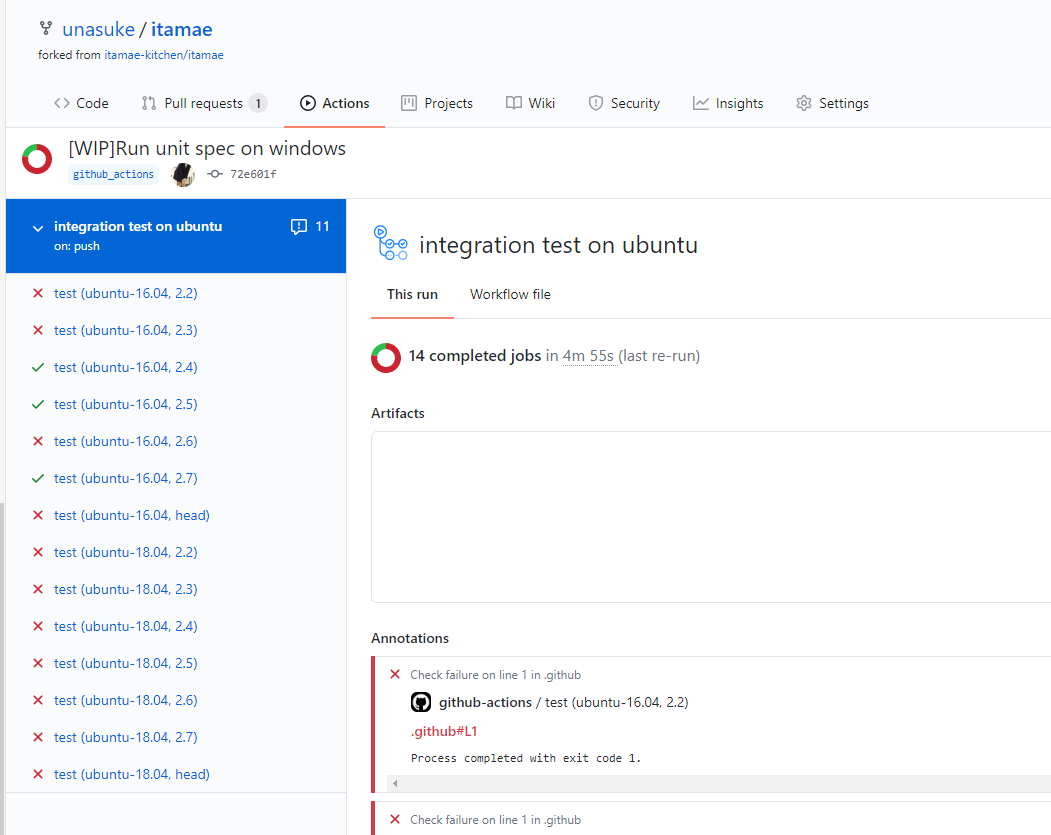Viewport: 1051px width, 835px height.
Task: Click the Actions play circle icon
Action: (x=308, y=103)
